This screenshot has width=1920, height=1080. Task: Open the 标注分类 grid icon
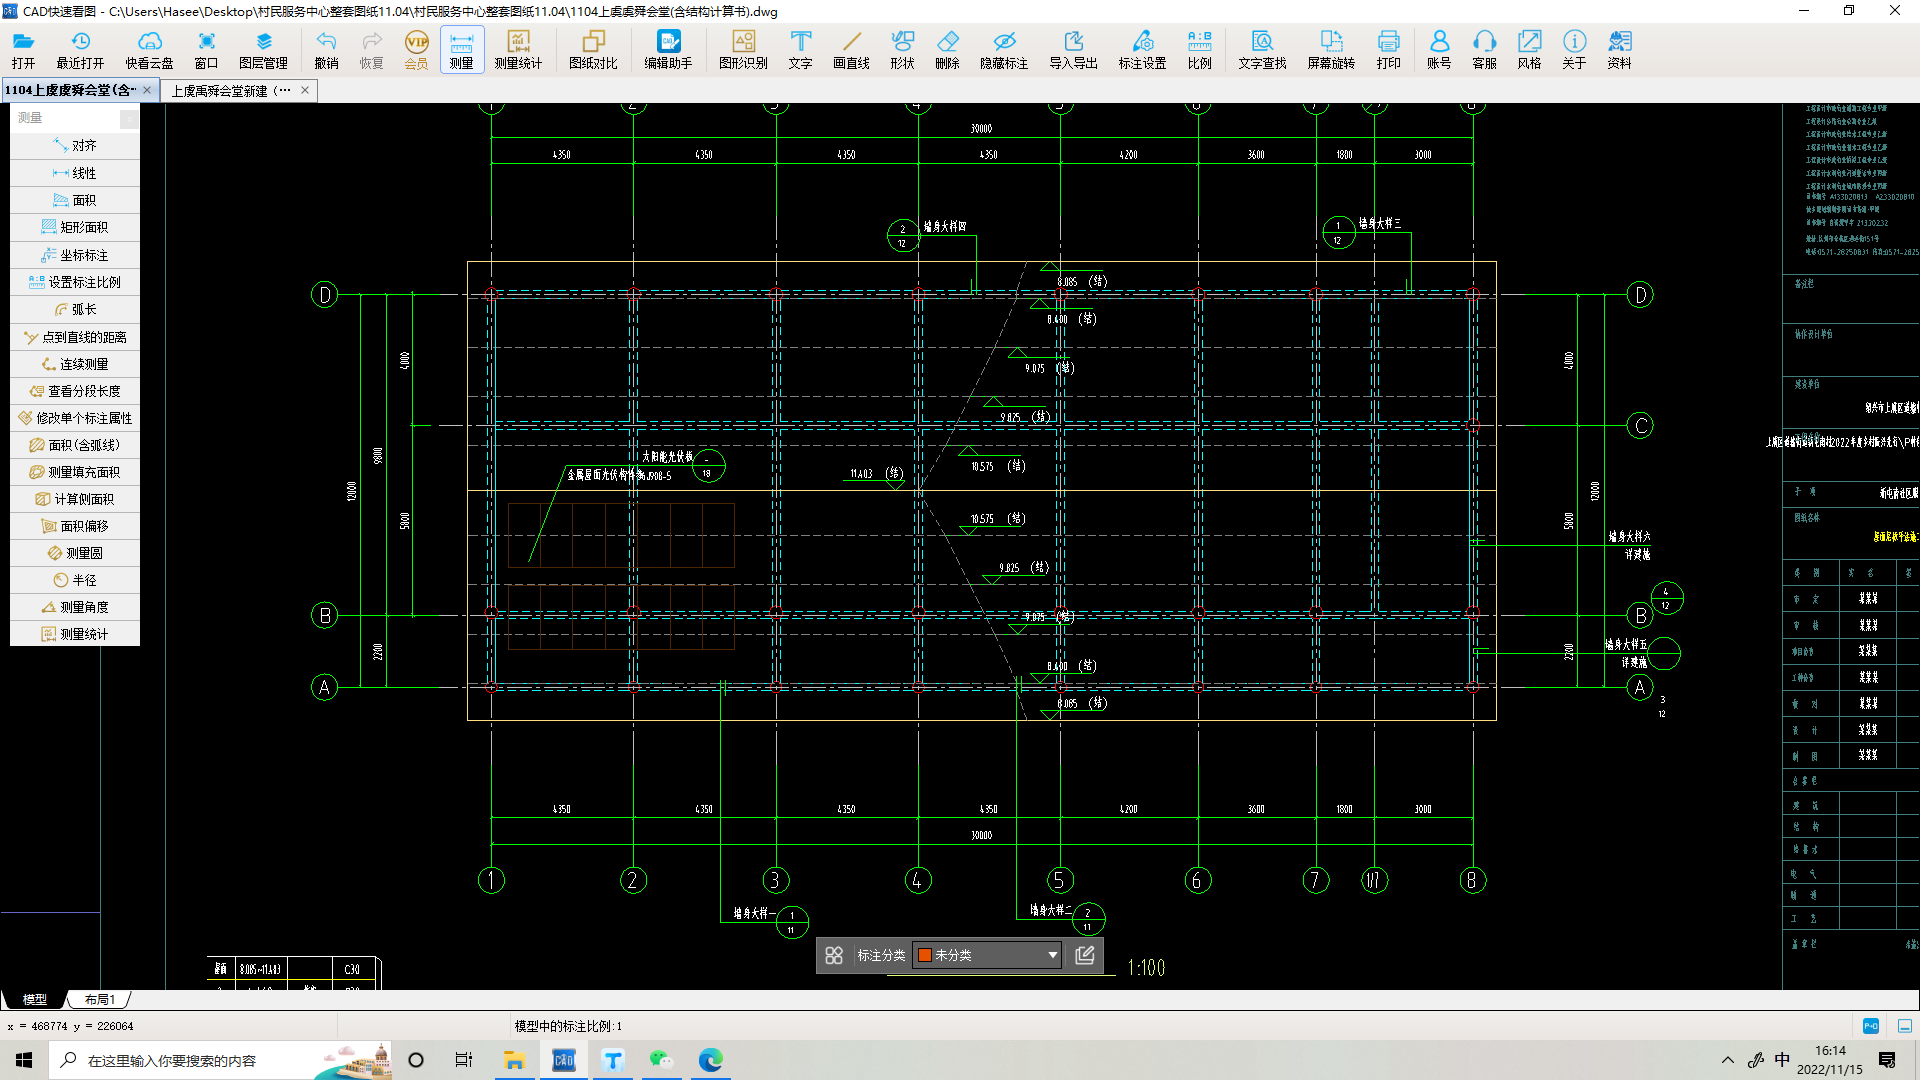(834, 955)
